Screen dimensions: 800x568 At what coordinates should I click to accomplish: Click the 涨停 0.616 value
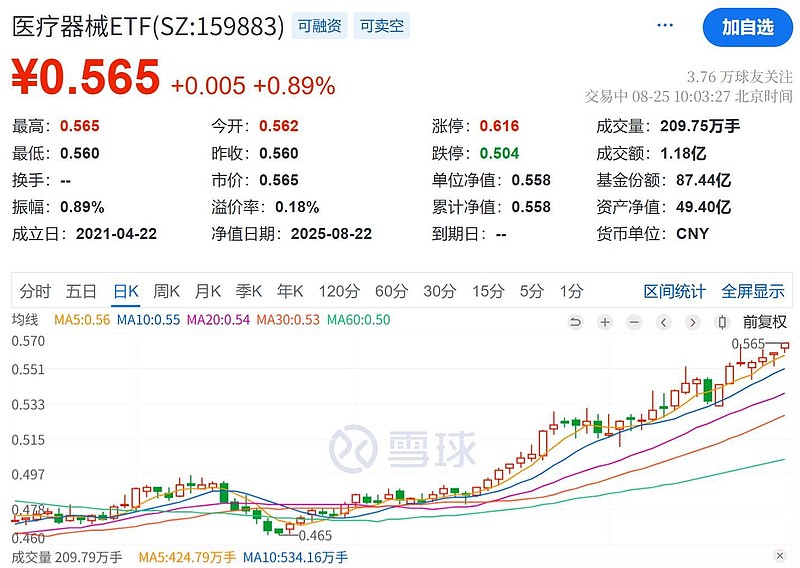tap(499, 126)
